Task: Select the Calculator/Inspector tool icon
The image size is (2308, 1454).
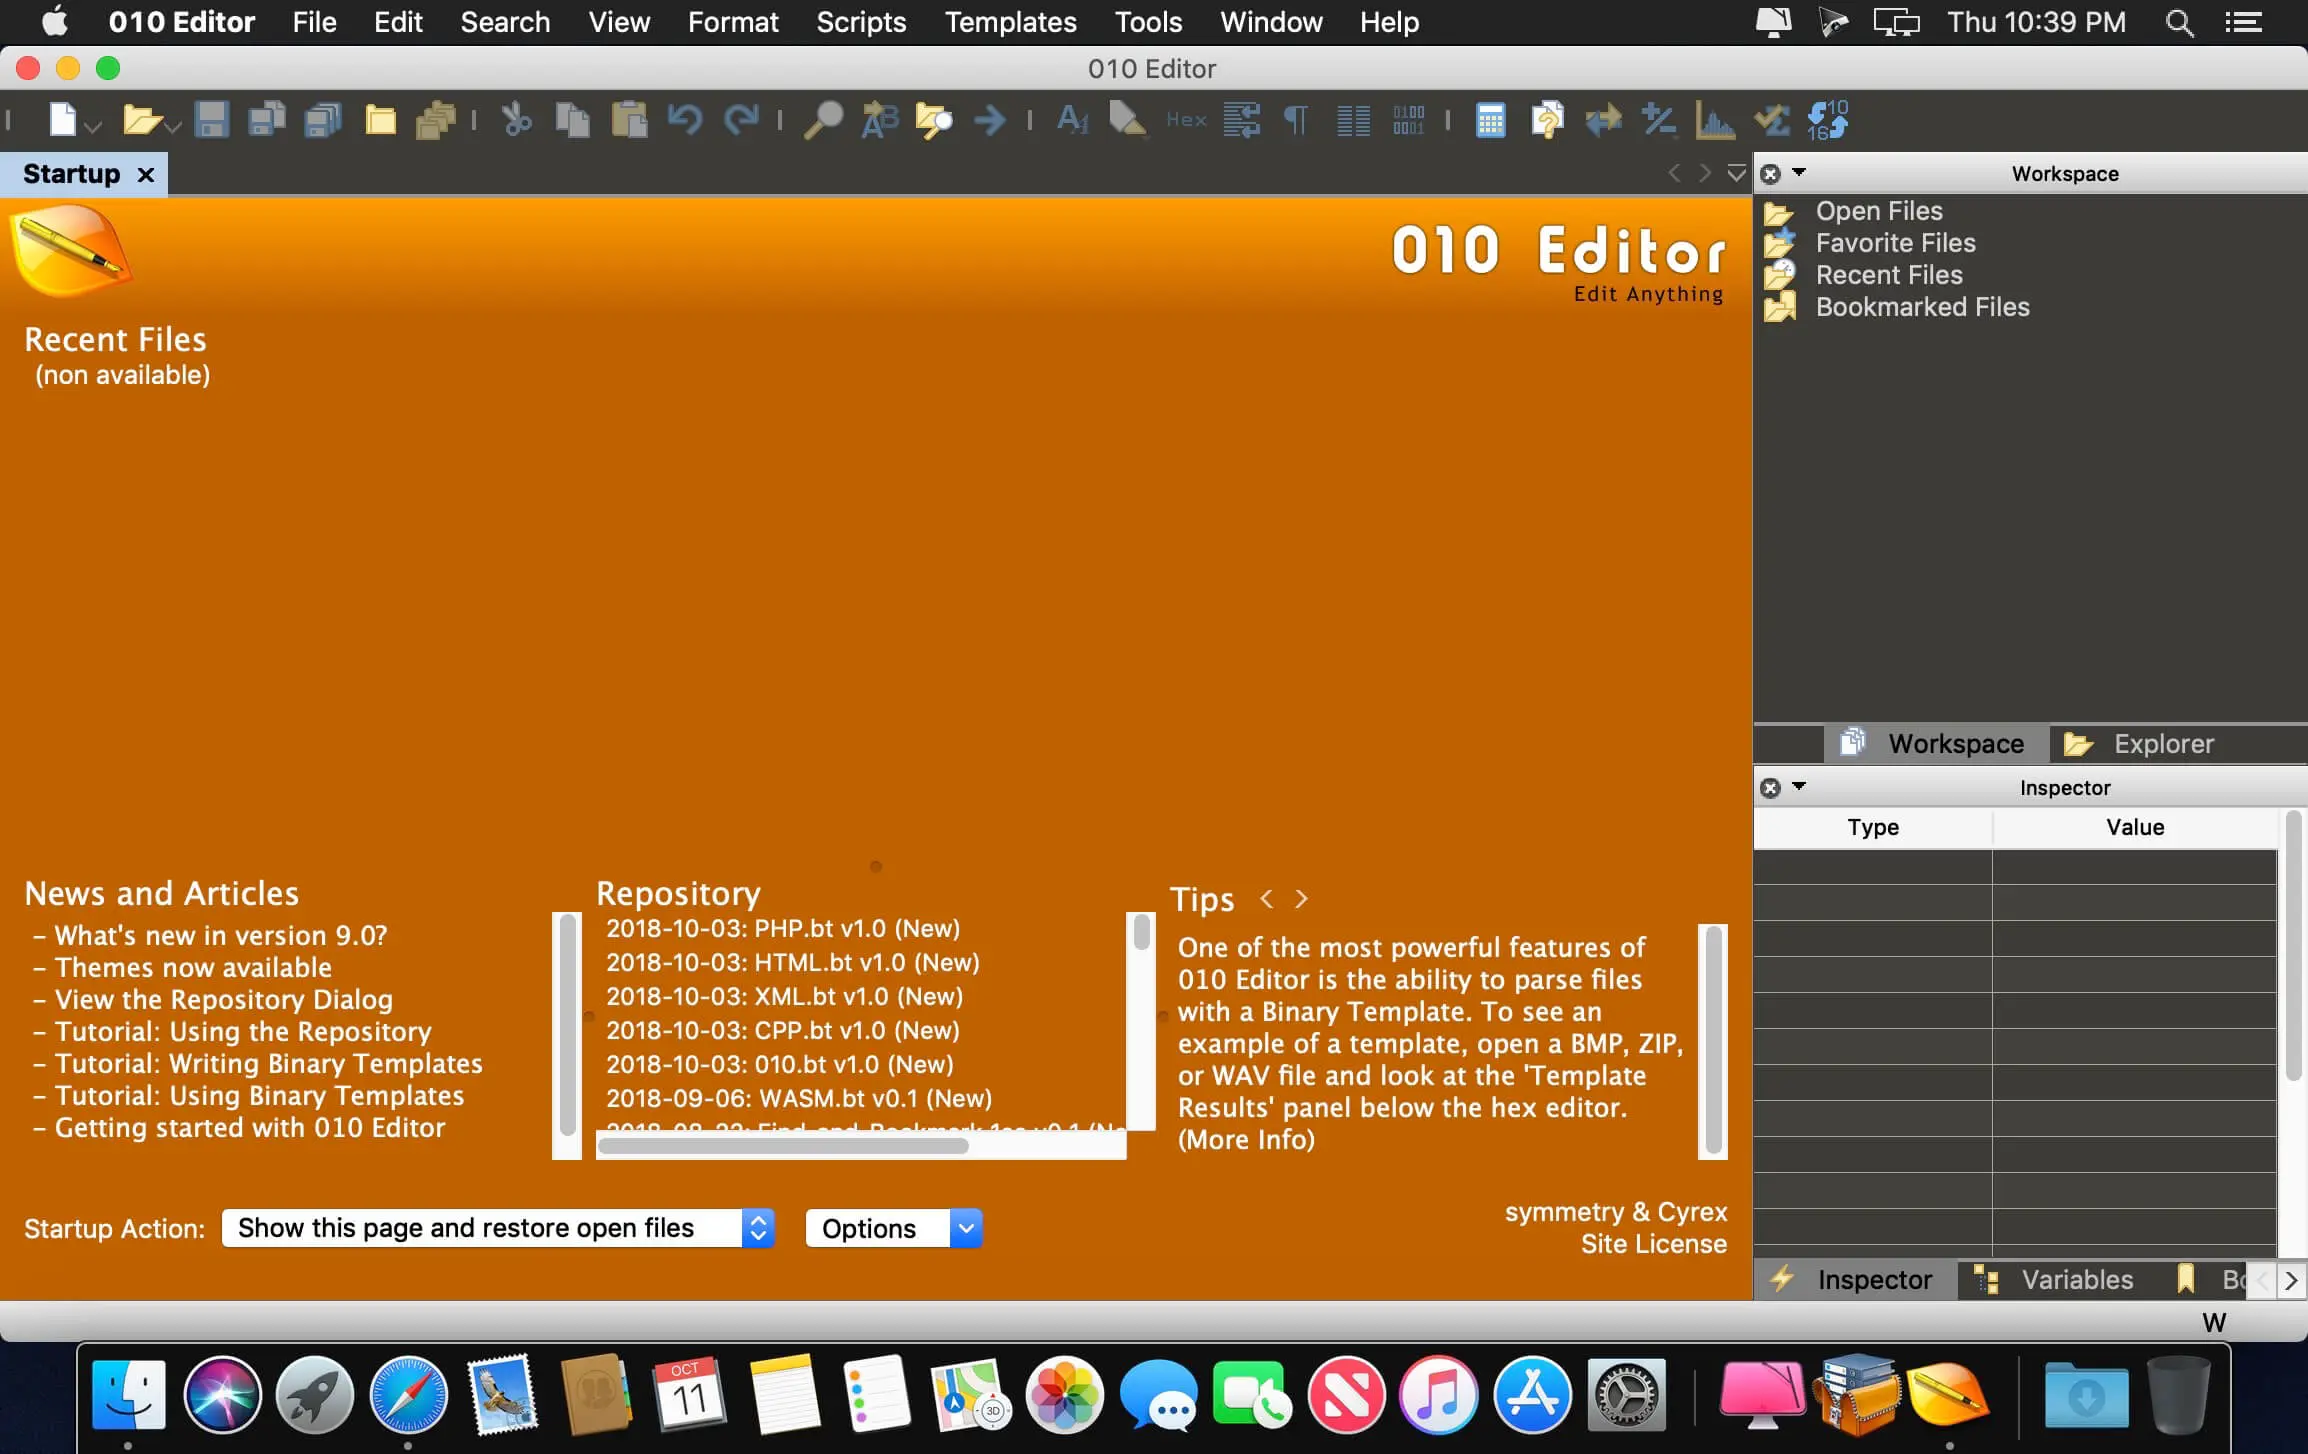Action: click(x=1487, y=119)
